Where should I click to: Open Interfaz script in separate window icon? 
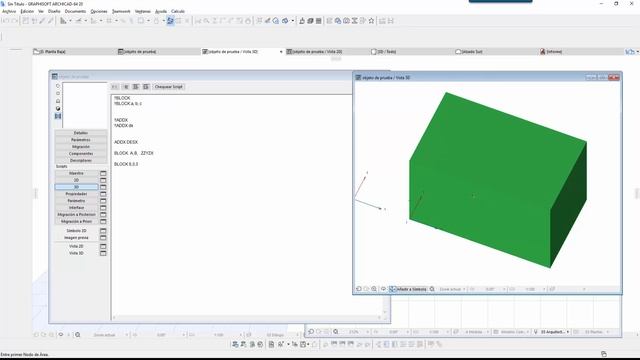103,208
